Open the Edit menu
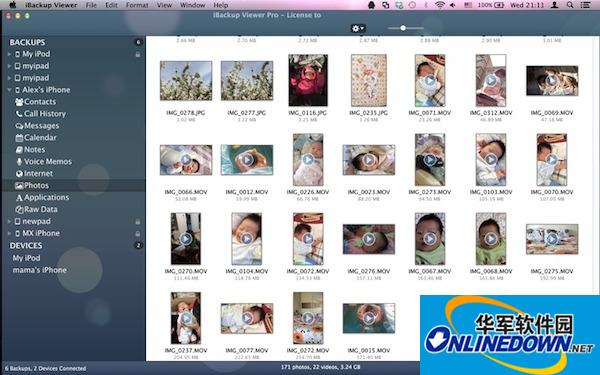This screenshot has height=375, width=600. [x=111, y=5]
